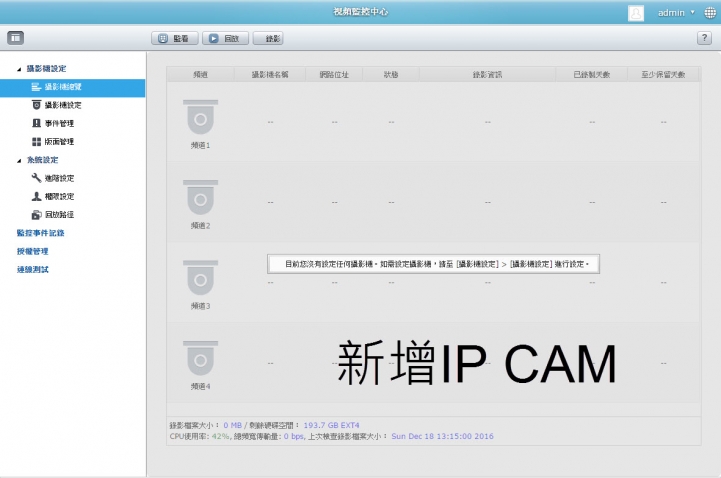721x478 pixels.
Task: Open the 授權管理 link
Action: tap(33, 251)
